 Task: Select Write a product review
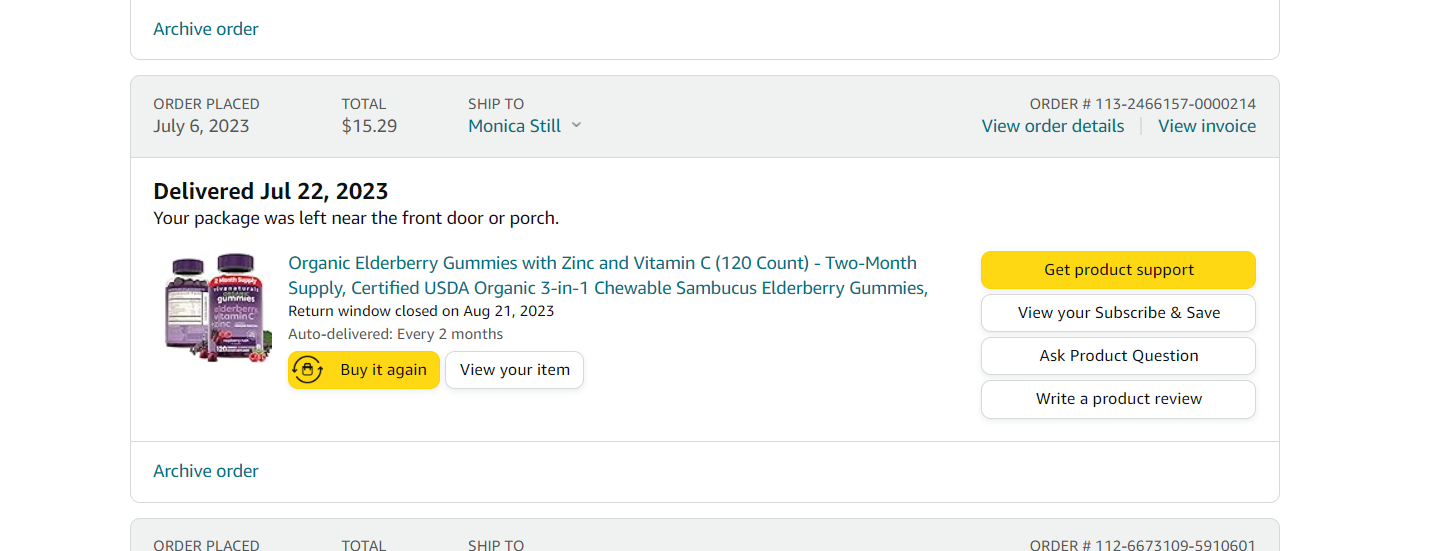click(1118, 399)
